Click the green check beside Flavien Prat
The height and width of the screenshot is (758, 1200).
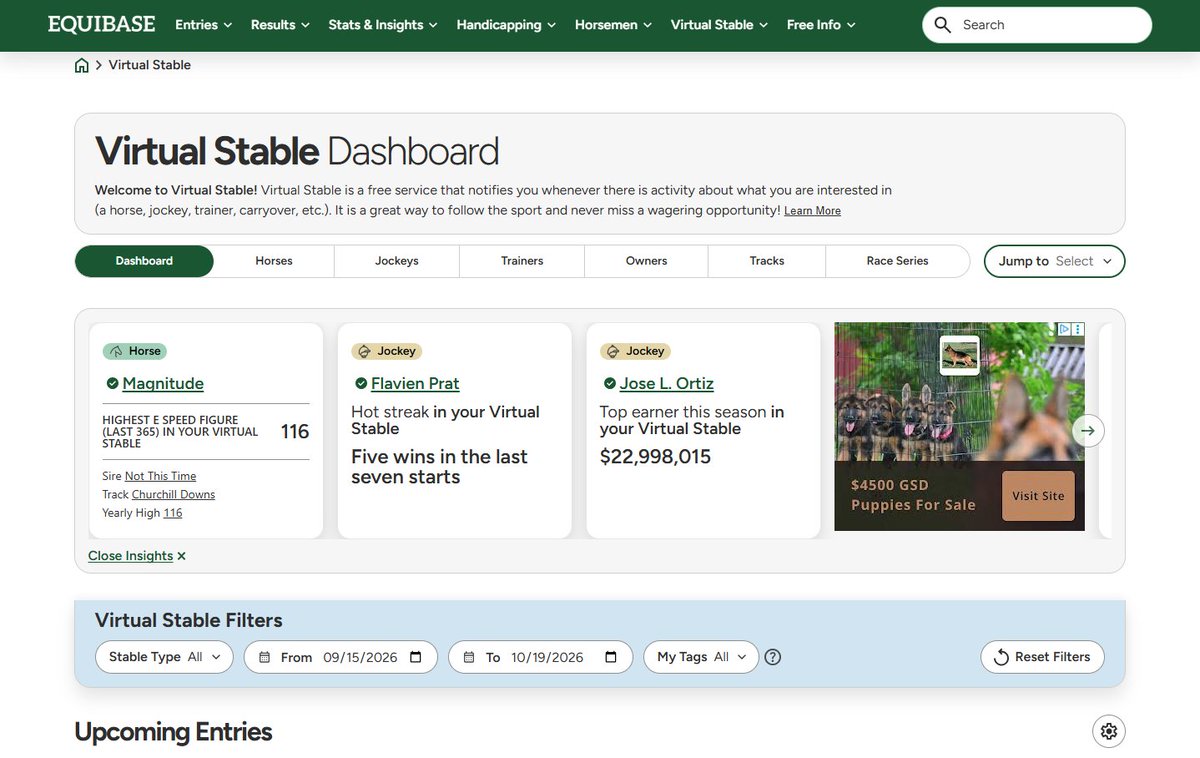click(x=361, y=384)
